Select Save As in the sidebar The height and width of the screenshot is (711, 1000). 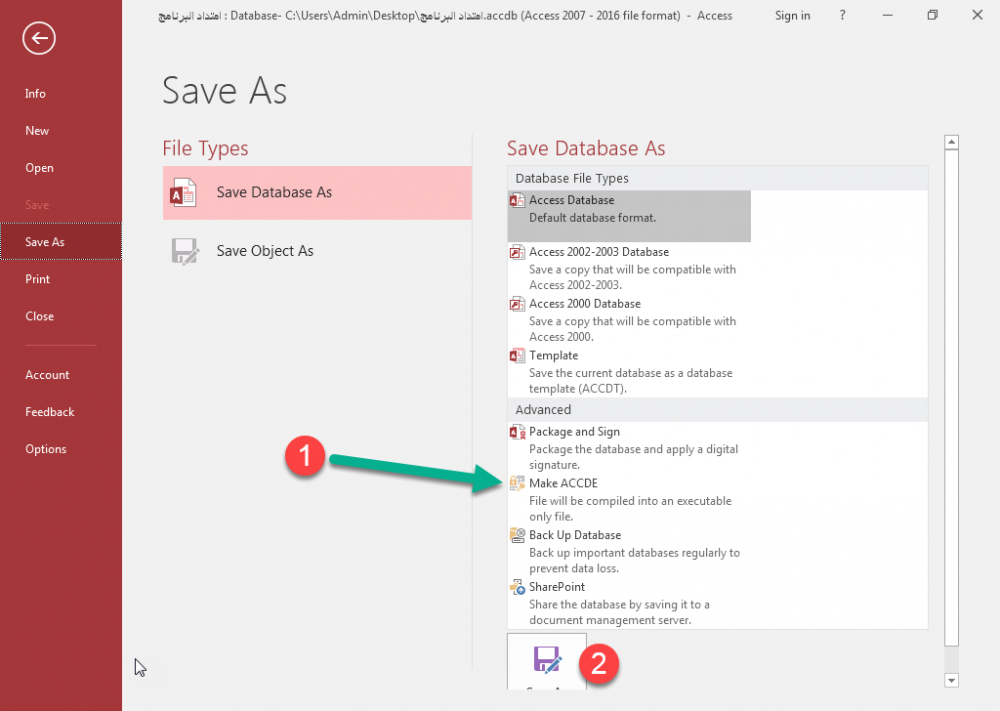point(61,242)
